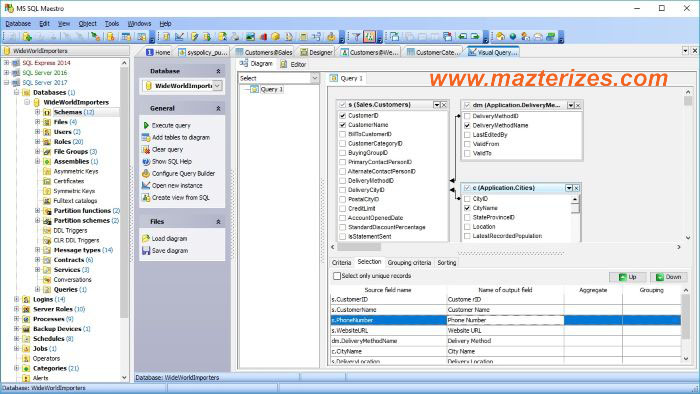Select the Schemas folder icon
The height and width of the screenshot is (394, 700).
(47, 112)
